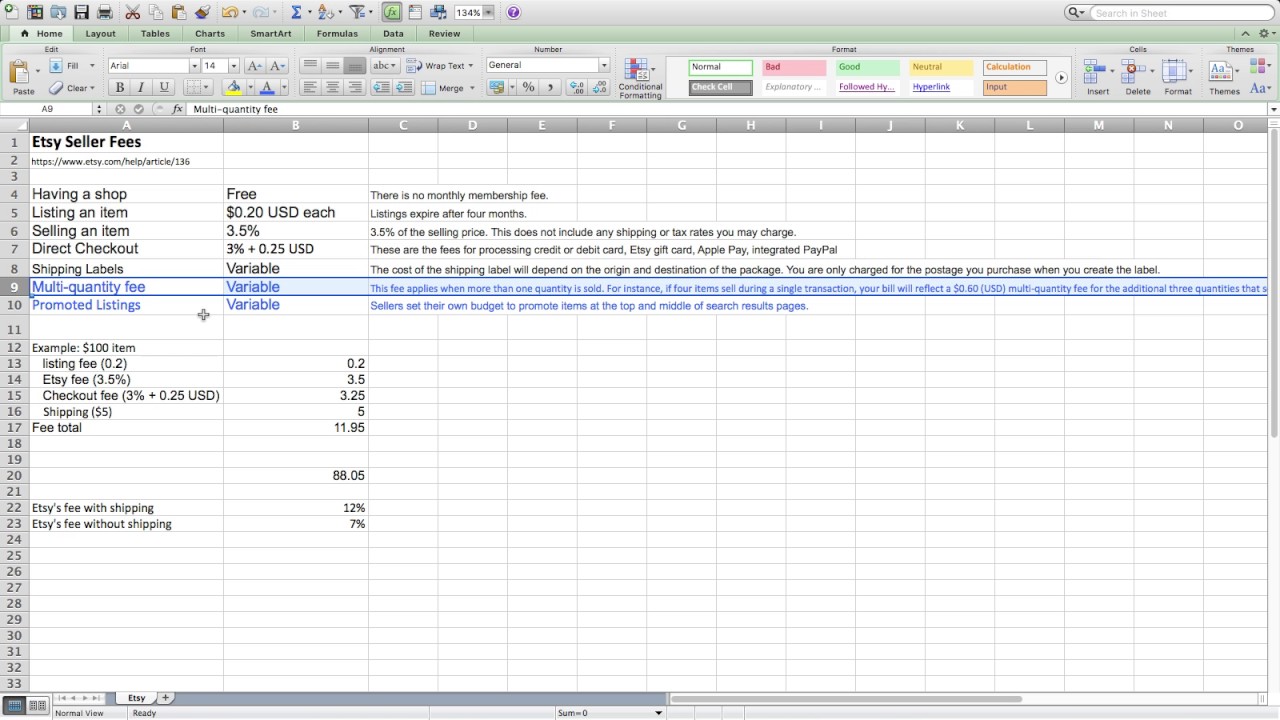Screen dimensions: 1280x720
Task: Click the Name Box showing A9
Action: pyautogui.click(x=48, y=109)
